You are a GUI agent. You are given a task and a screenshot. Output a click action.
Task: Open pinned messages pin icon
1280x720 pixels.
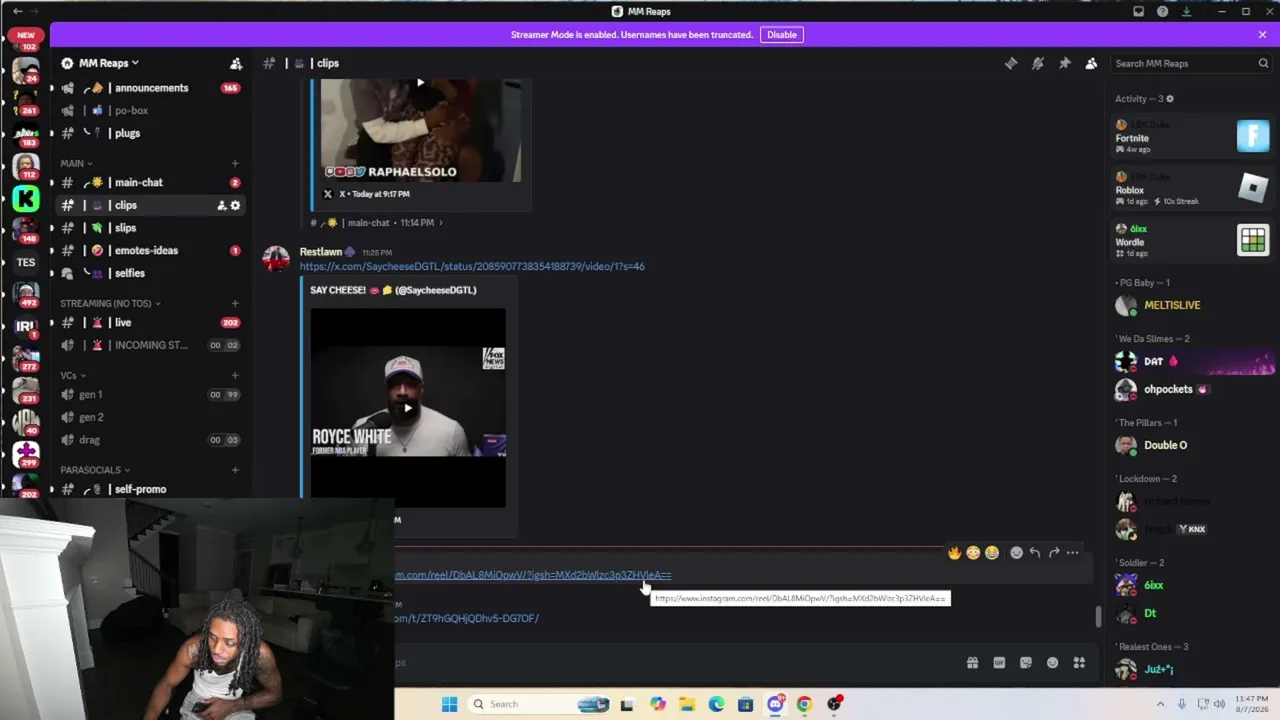click(x=1065, y=63)
